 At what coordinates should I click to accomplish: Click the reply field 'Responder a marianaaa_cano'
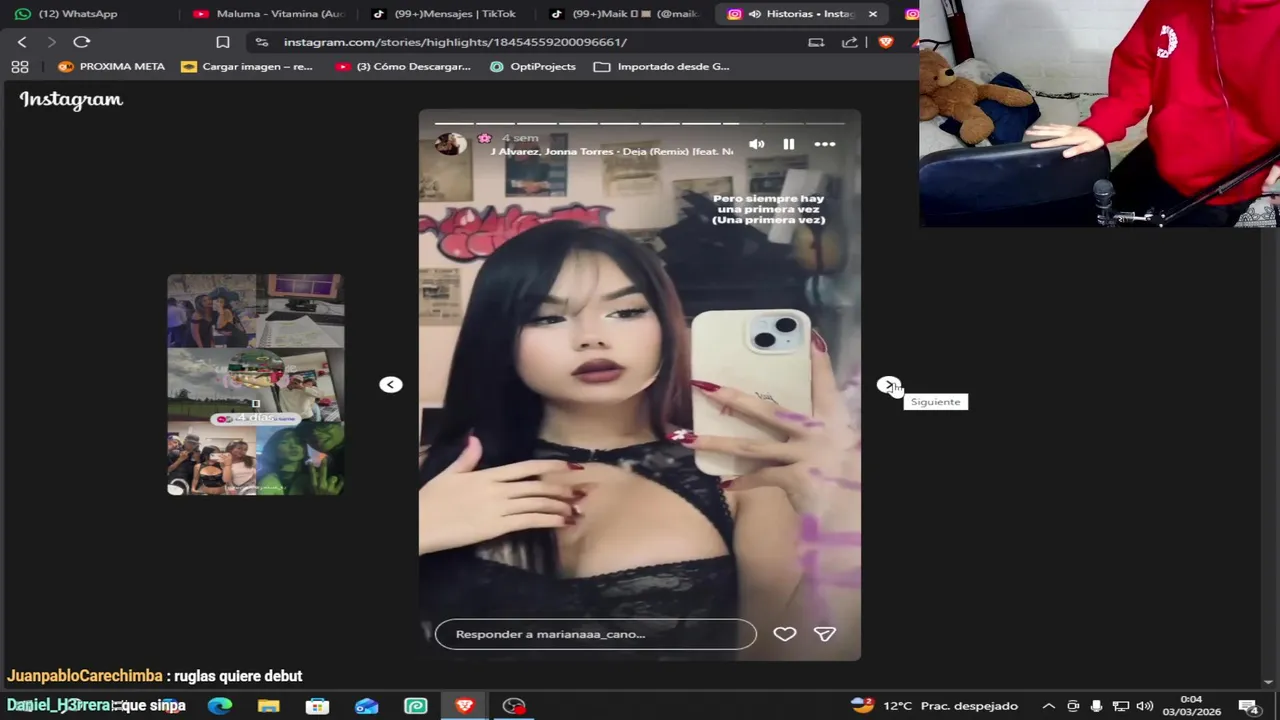point(596,634)
